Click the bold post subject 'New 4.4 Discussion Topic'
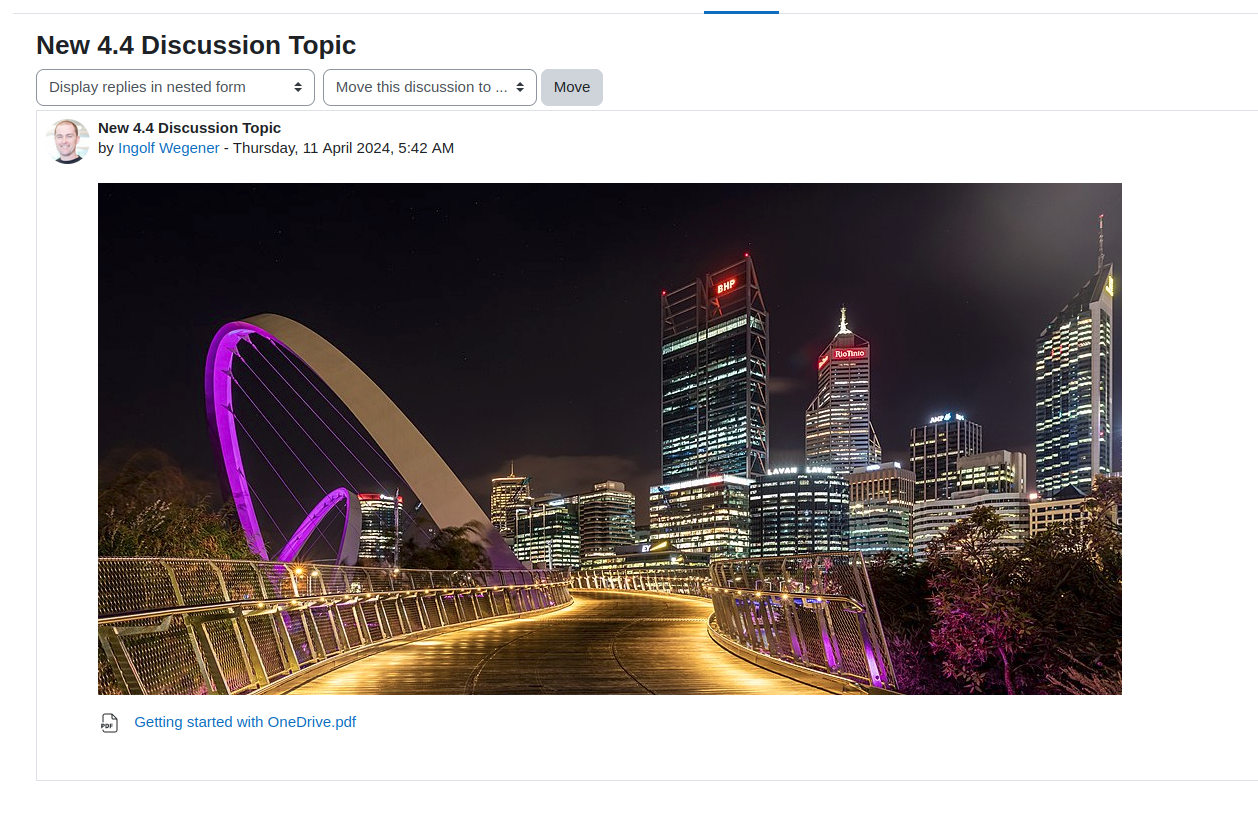The height and width of the screenshot is (830, 1258). [189, 128]
